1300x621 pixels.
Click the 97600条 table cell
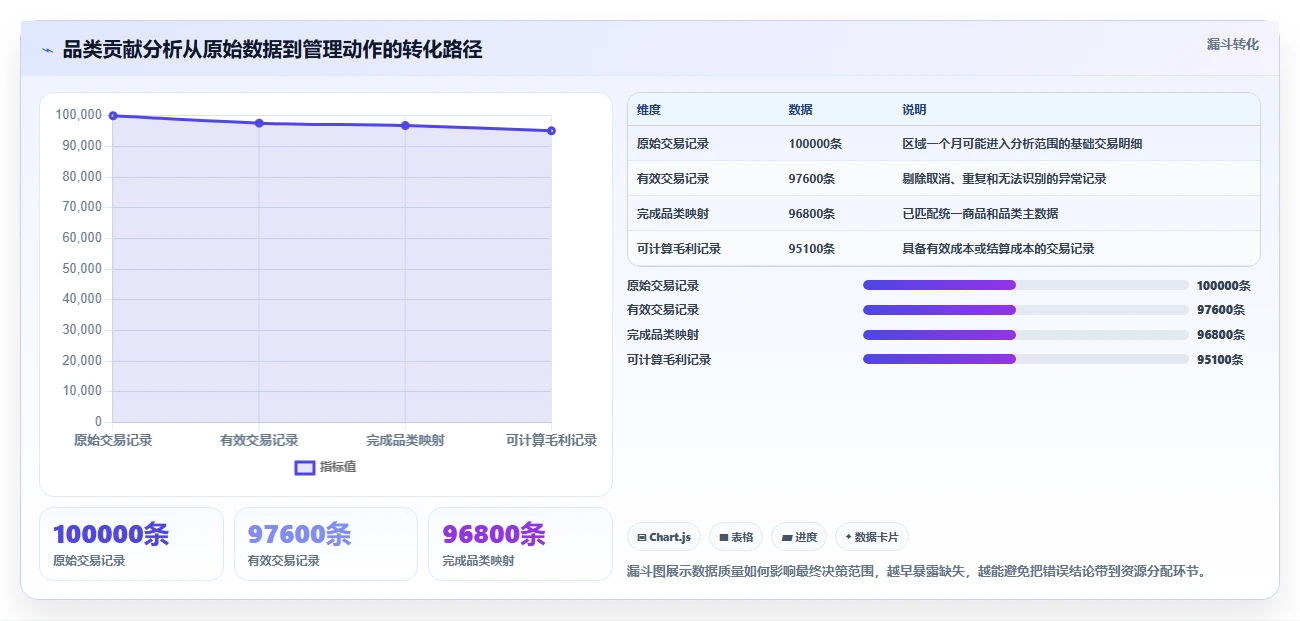(812, 179)
